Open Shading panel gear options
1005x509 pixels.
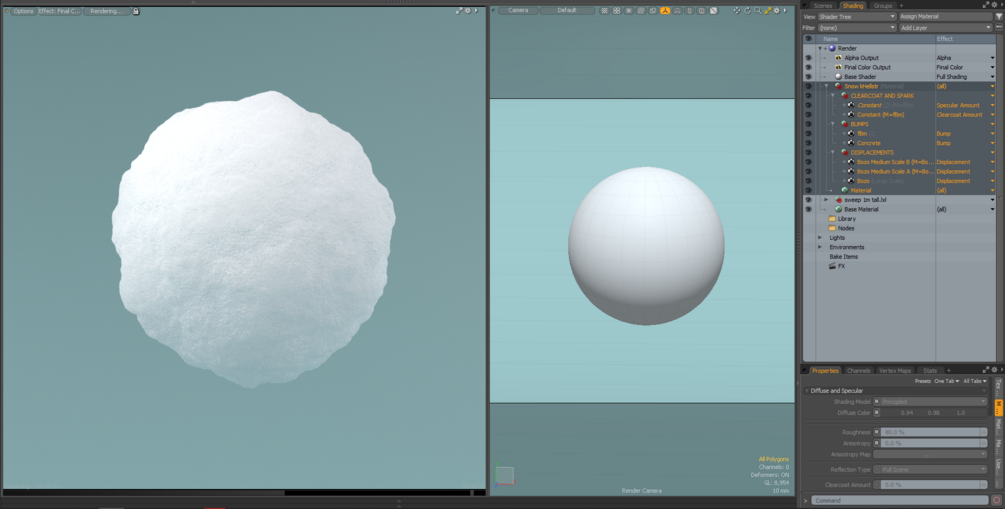994,5
